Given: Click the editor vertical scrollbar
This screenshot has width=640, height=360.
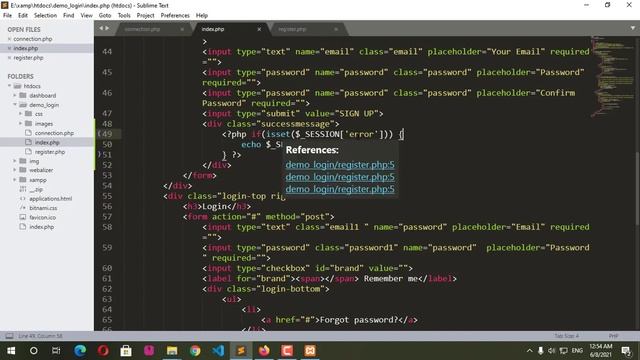Looking at the screenshot, I should 637,188.
